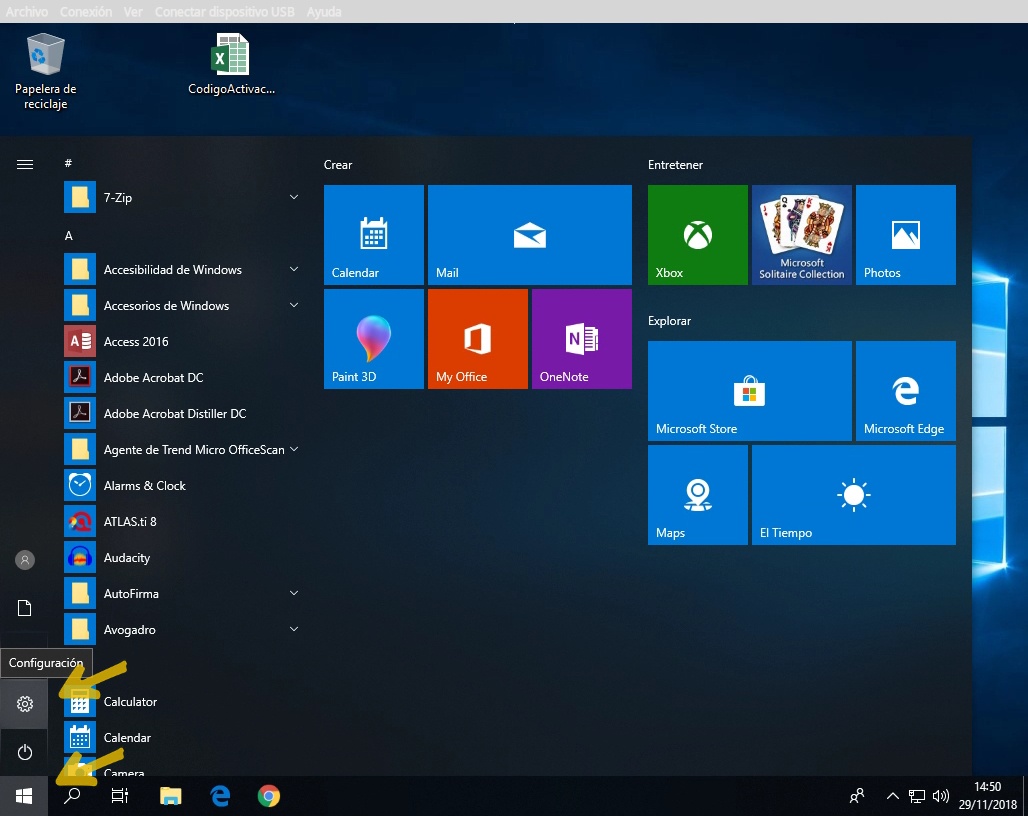The image size is (1028, 816).
Task: Open the Maps tile
Action: (698, 495)
